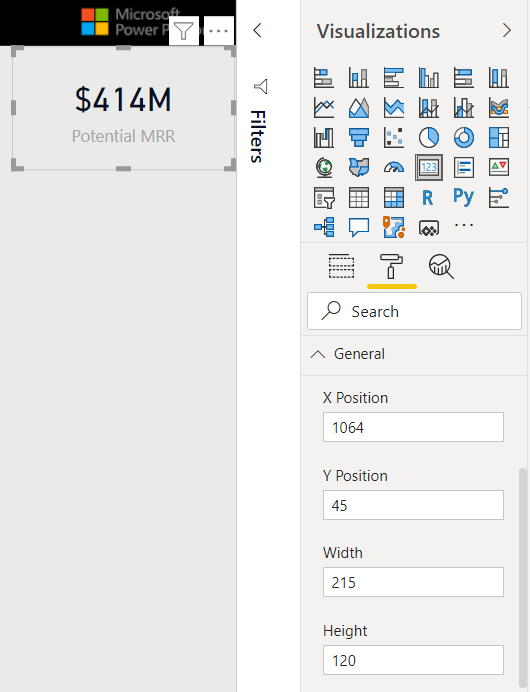This screenshot has height=692, width=530.
Task: Choose the Python visual icon
Action: coord(463,197)
